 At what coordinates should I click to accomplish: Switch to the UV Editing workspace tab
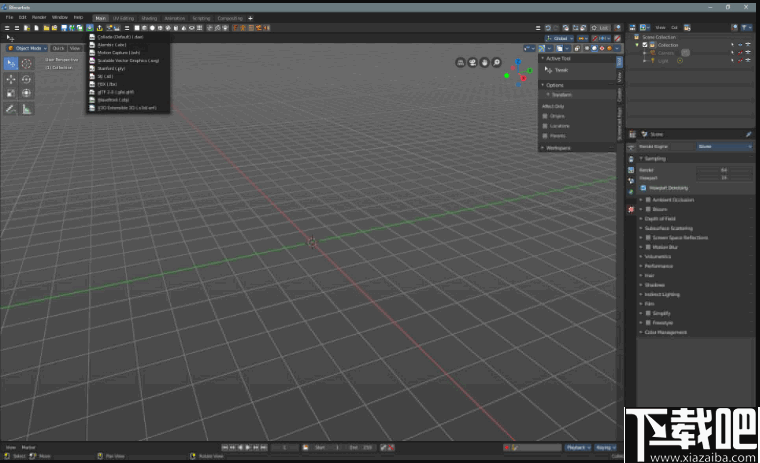coord(123,18)
